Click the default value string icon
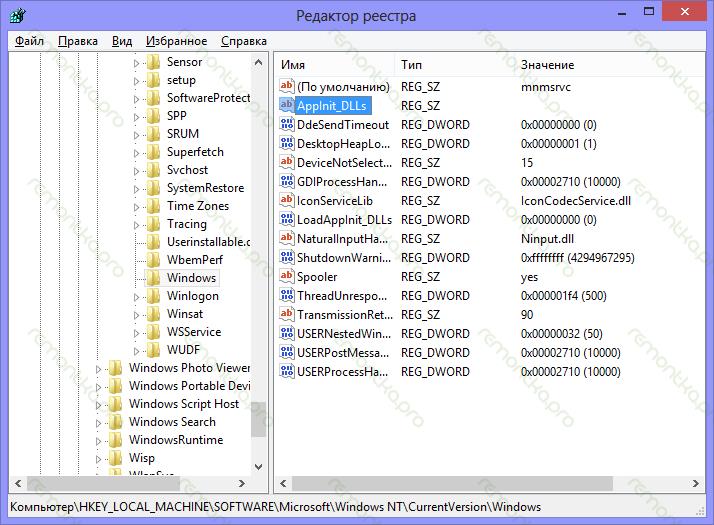The width and height of the screenshot is (714, 525). click(287, 86)
